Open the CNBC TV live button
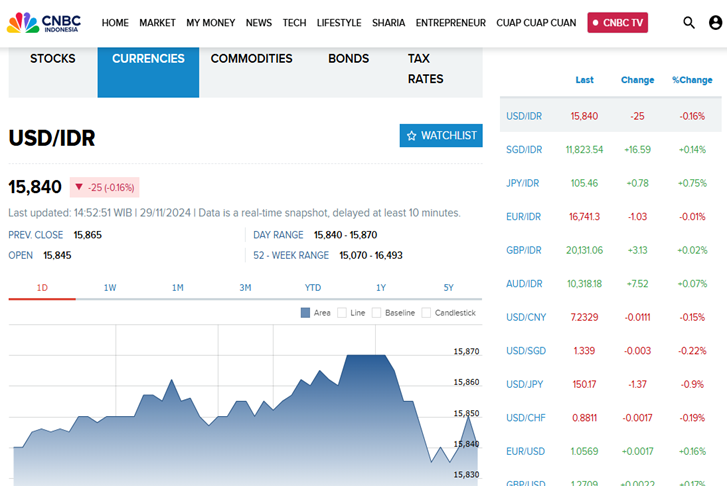727x486 pixels. [617, 22]
